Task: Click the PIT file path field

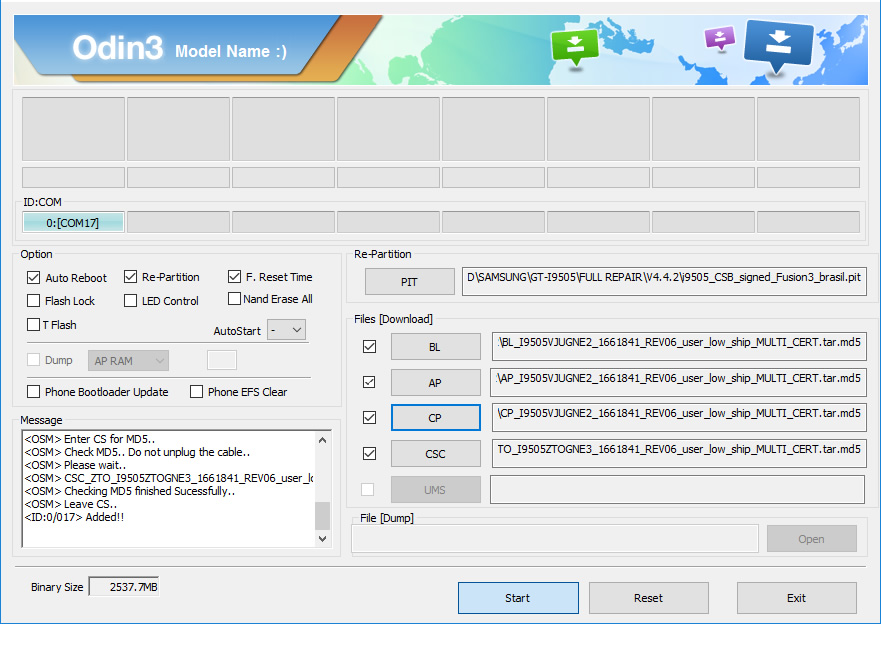Action: tap(665, 281)
